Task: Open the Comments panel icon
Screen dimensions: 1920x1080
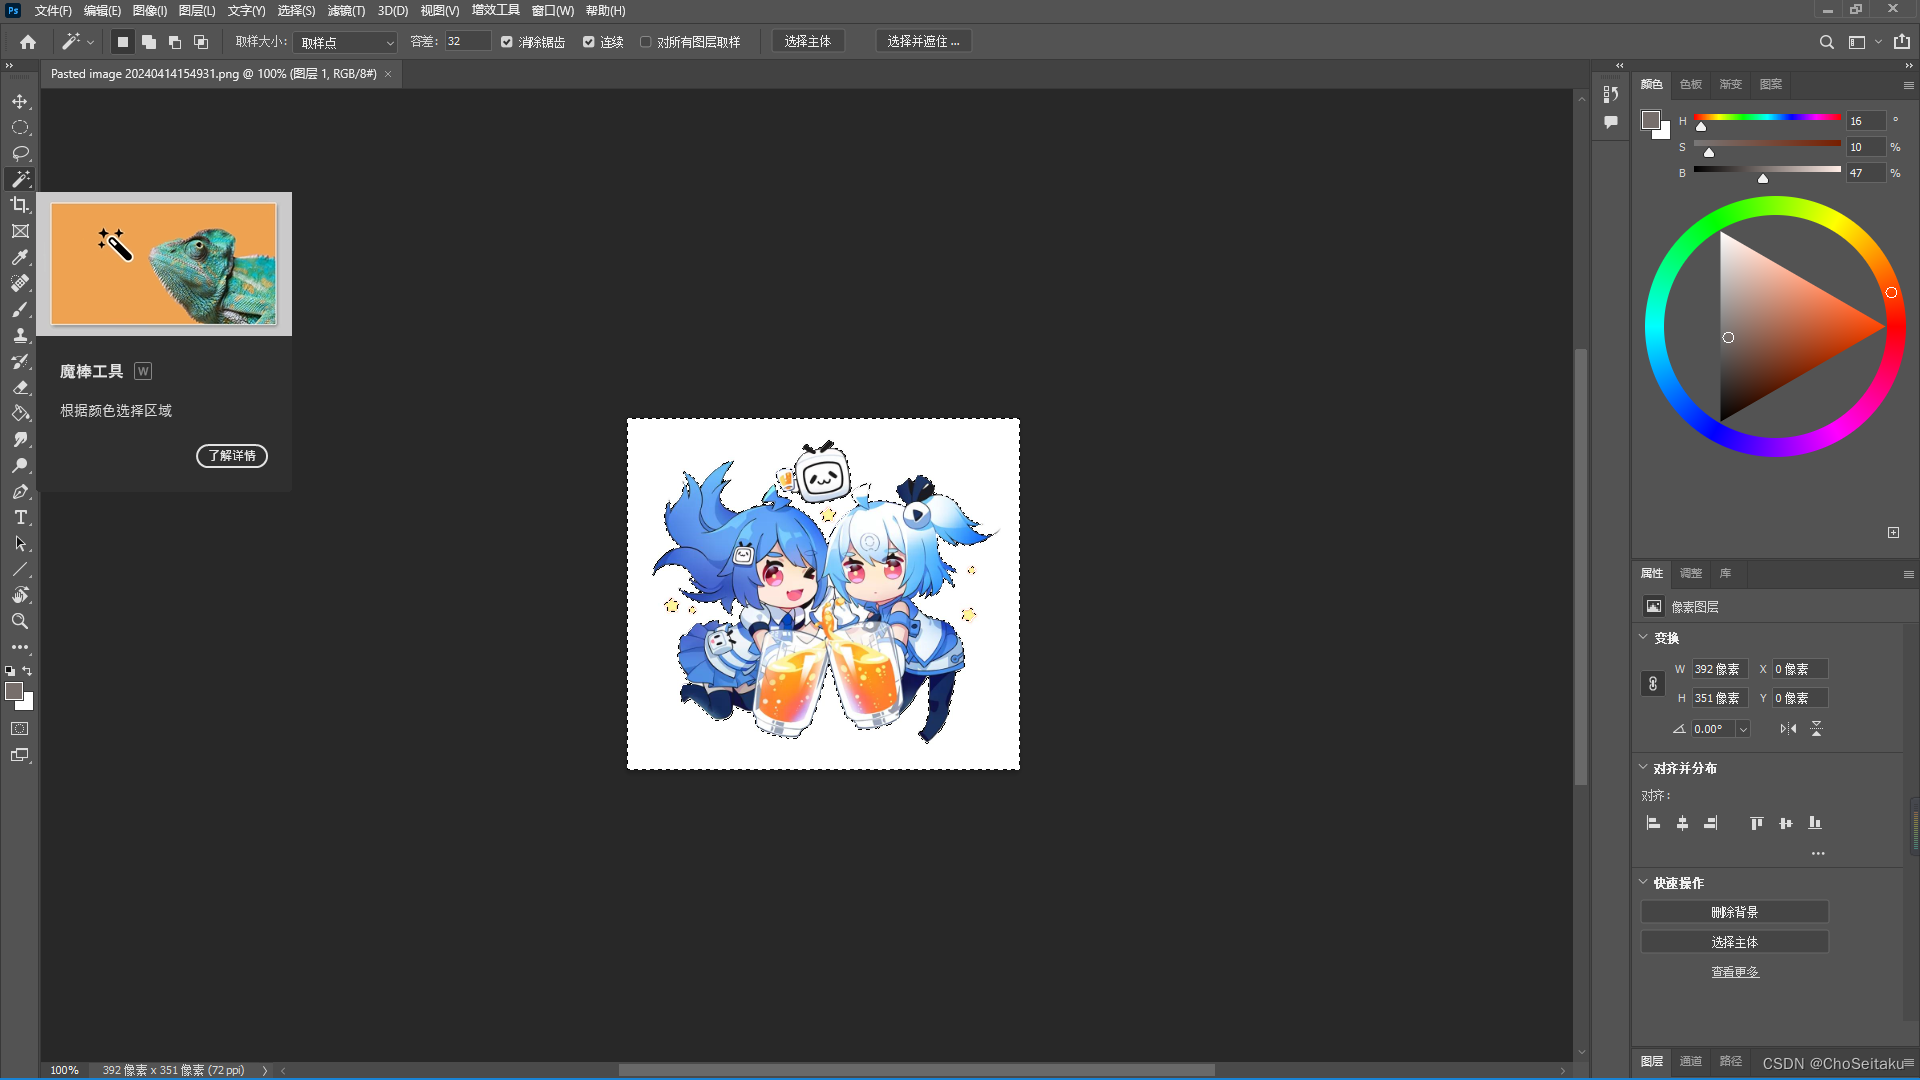Action: click(1610, 122)
